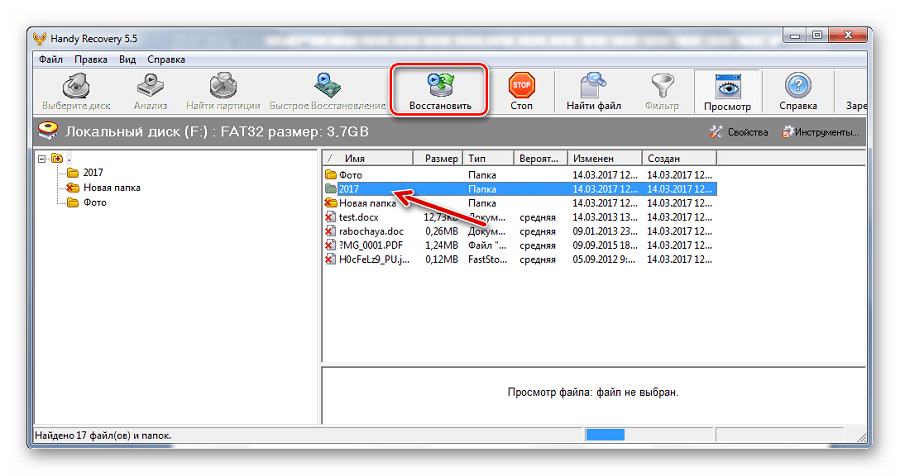Select deleted Новая папка in file list

(x=367, y=203)
